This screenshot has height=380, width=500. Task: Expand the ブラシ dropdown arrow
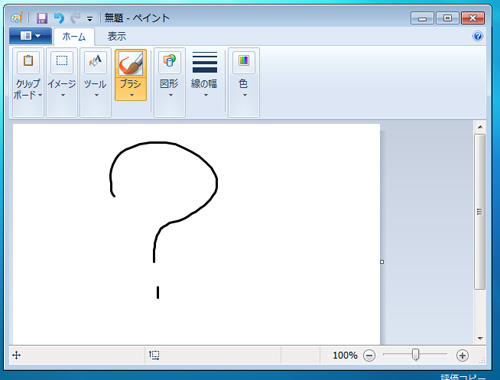point(131,96)
